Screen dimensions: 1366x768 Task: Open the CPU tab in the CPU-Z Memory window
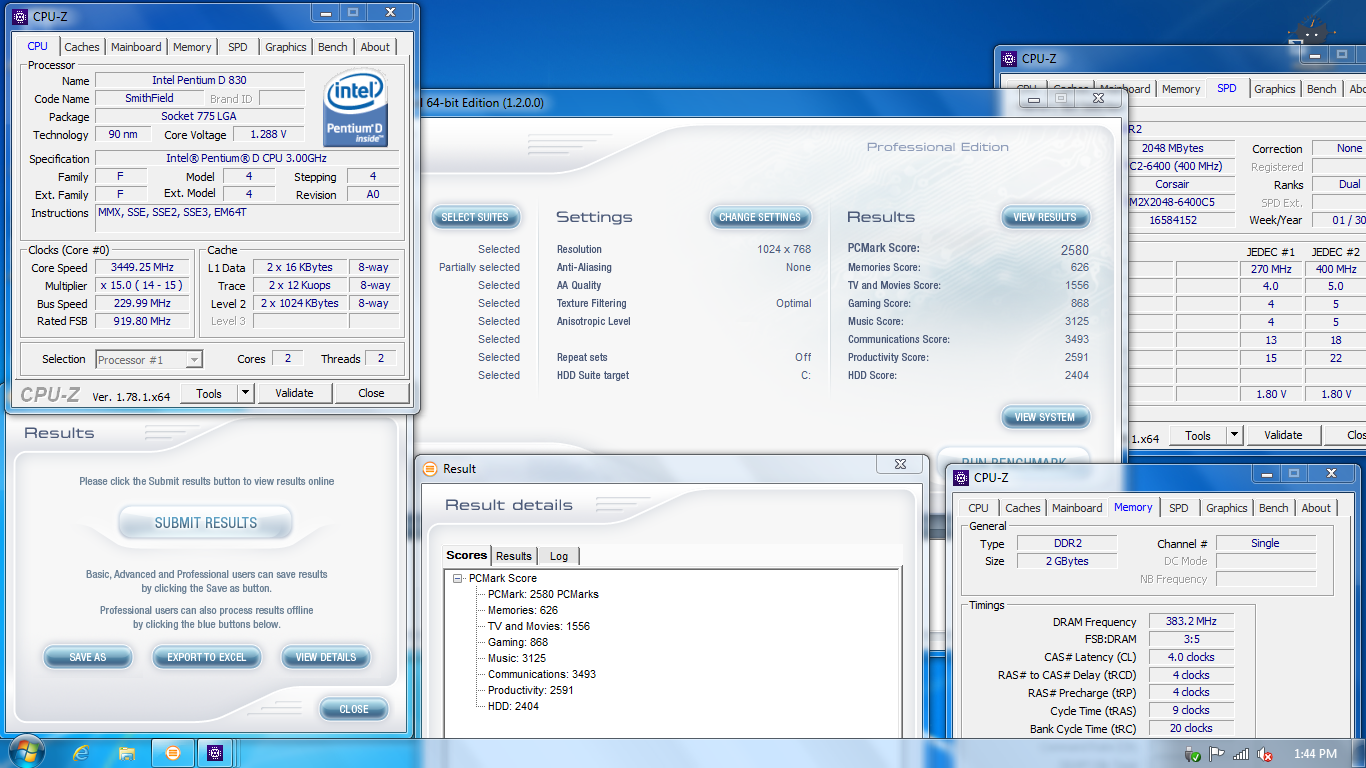(979, 508)
